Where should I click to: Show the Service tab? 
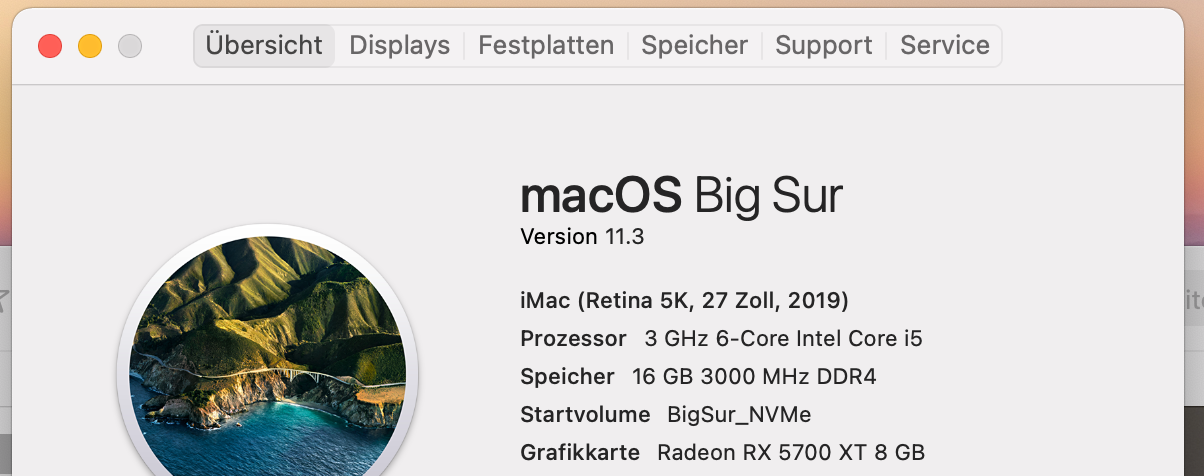945,46
